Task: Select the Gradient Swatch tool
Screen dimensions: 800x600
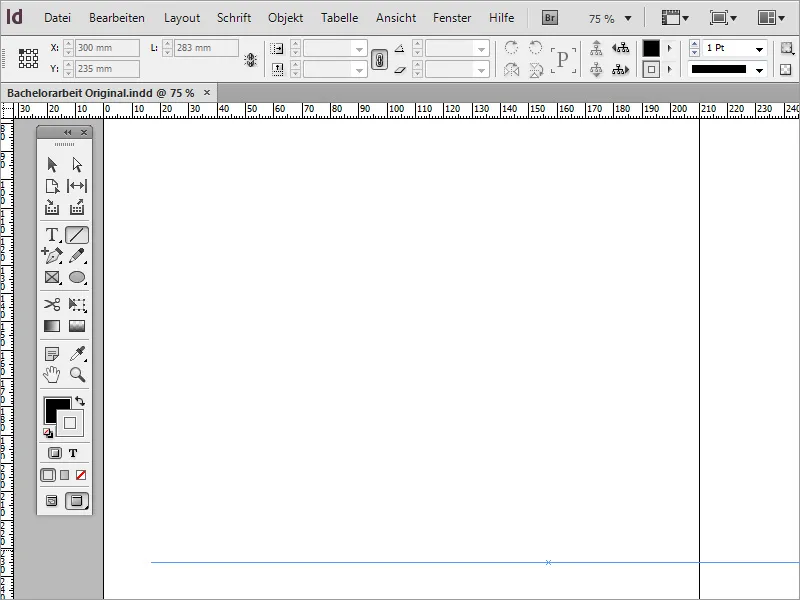Action: click(52, 326)
